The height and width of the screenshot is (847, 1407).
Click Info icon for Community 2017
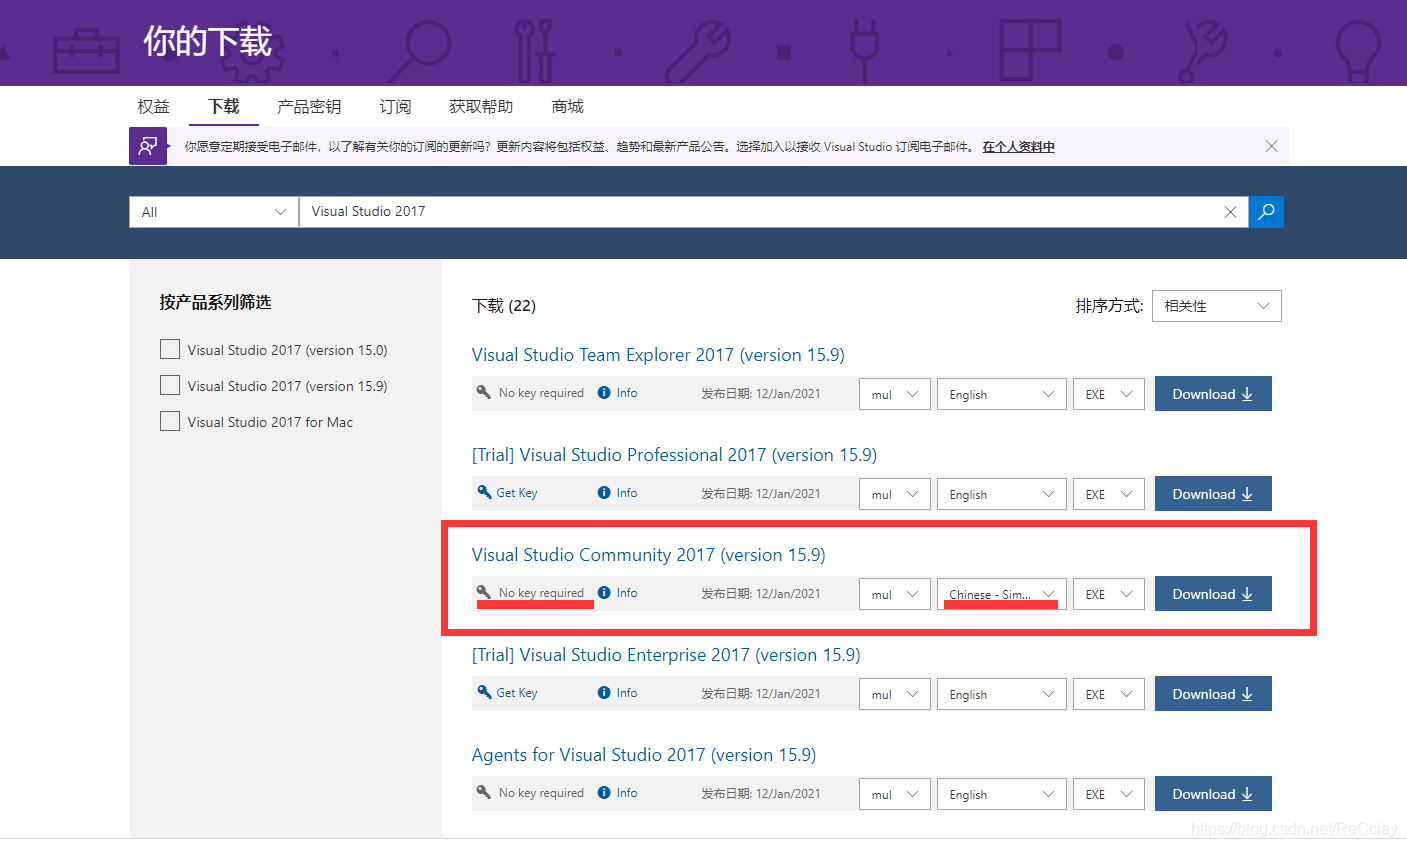pos(604,593)
